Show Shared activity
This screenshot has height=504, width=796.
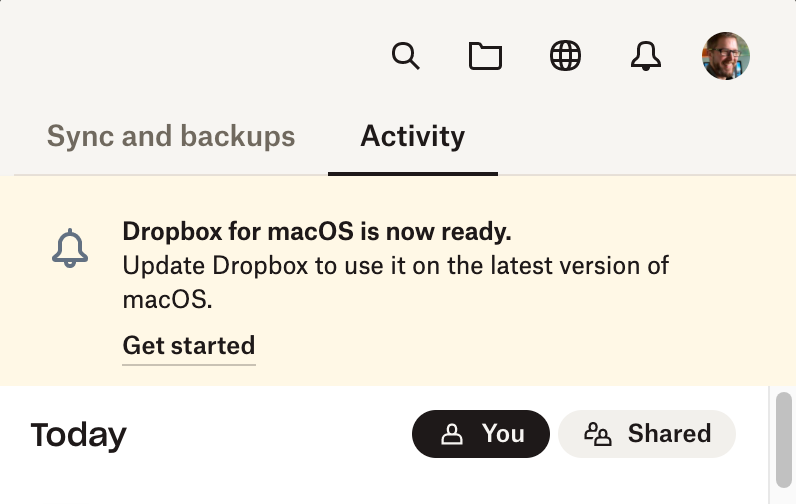(647, 434)
